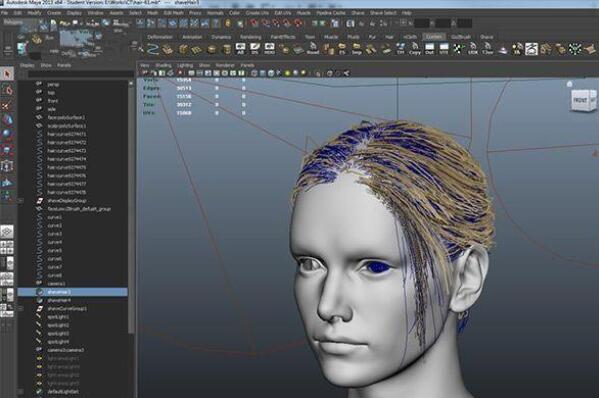Image resolution: width=599 pixels, height=398 pixels.
Task: Activate the Move tool
Action: coord(7,120)
